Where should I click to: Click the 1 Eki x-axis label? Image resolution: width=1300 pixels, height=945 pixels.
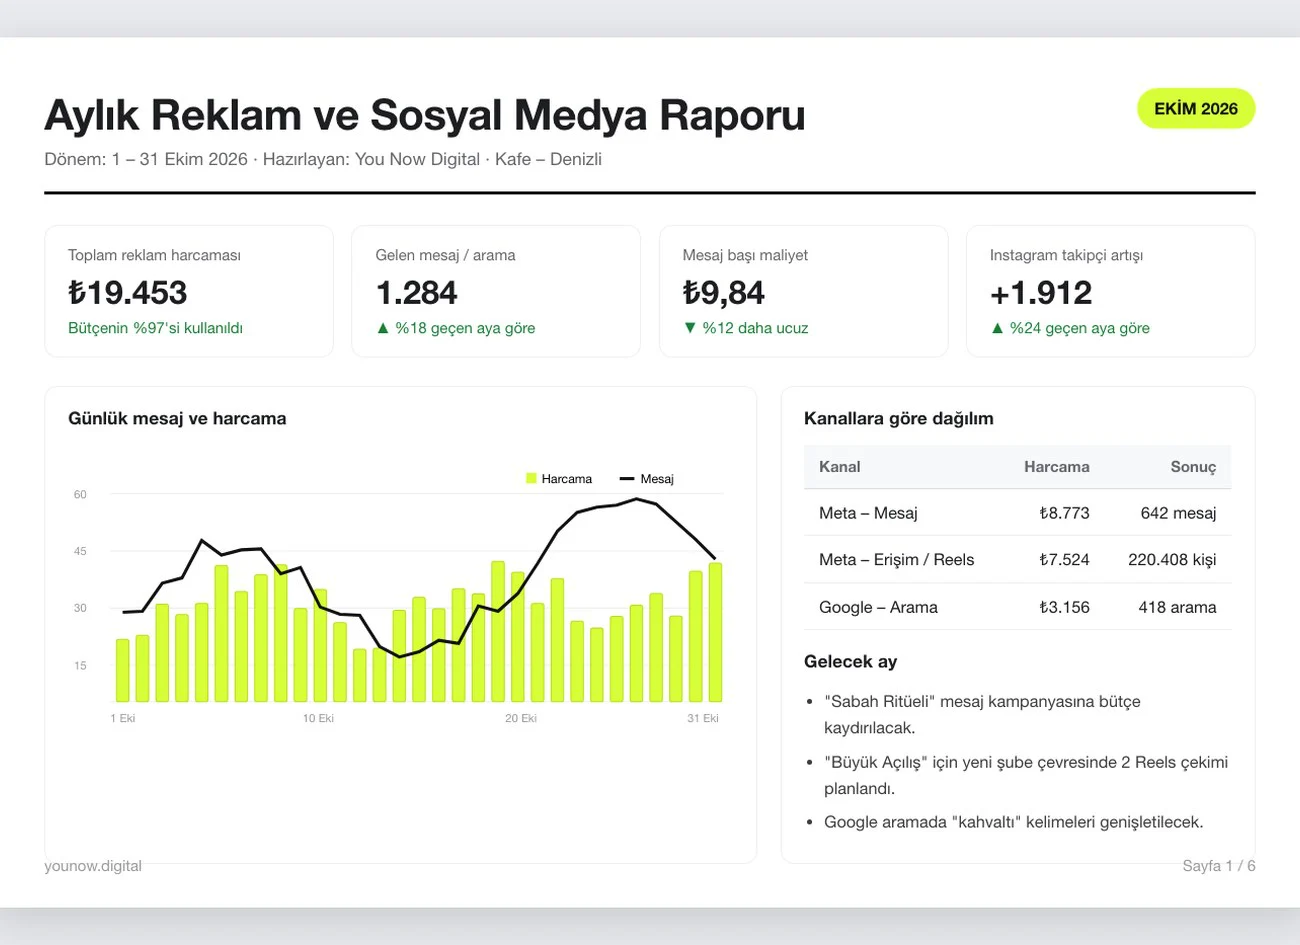pos(123,718)
